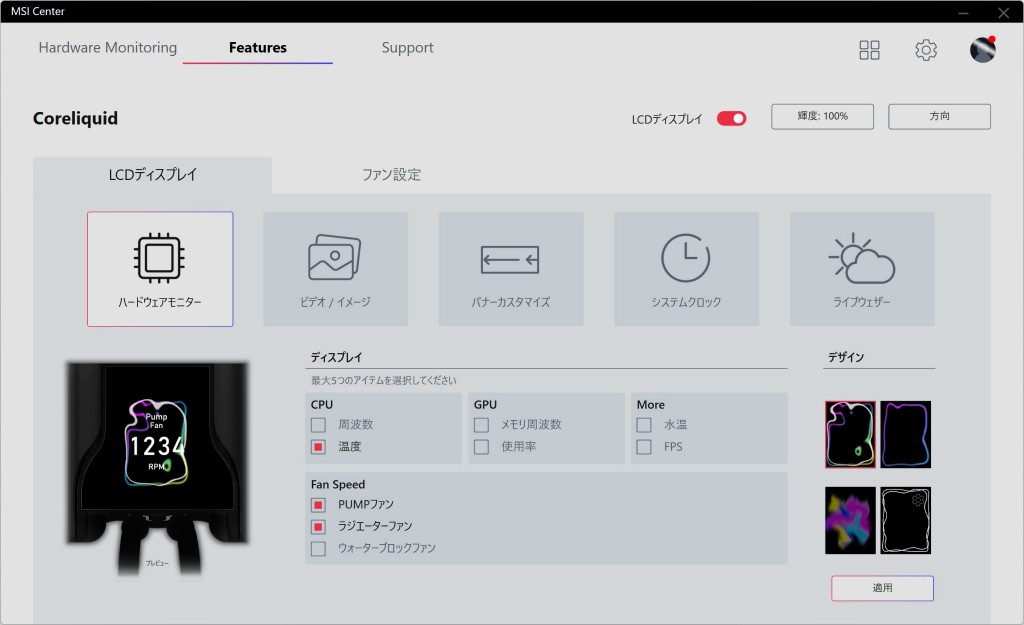Pick the Live Weather cloud icon
The height and width of the screenshot is (625, 1024).
point(861,260)
